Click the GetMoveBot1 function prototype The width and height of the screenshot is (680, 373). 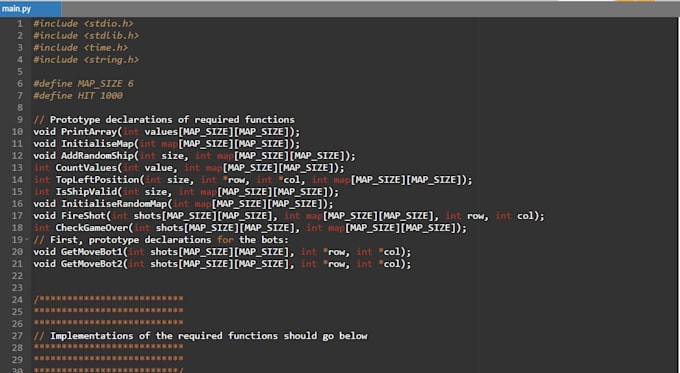click(222, 252)
